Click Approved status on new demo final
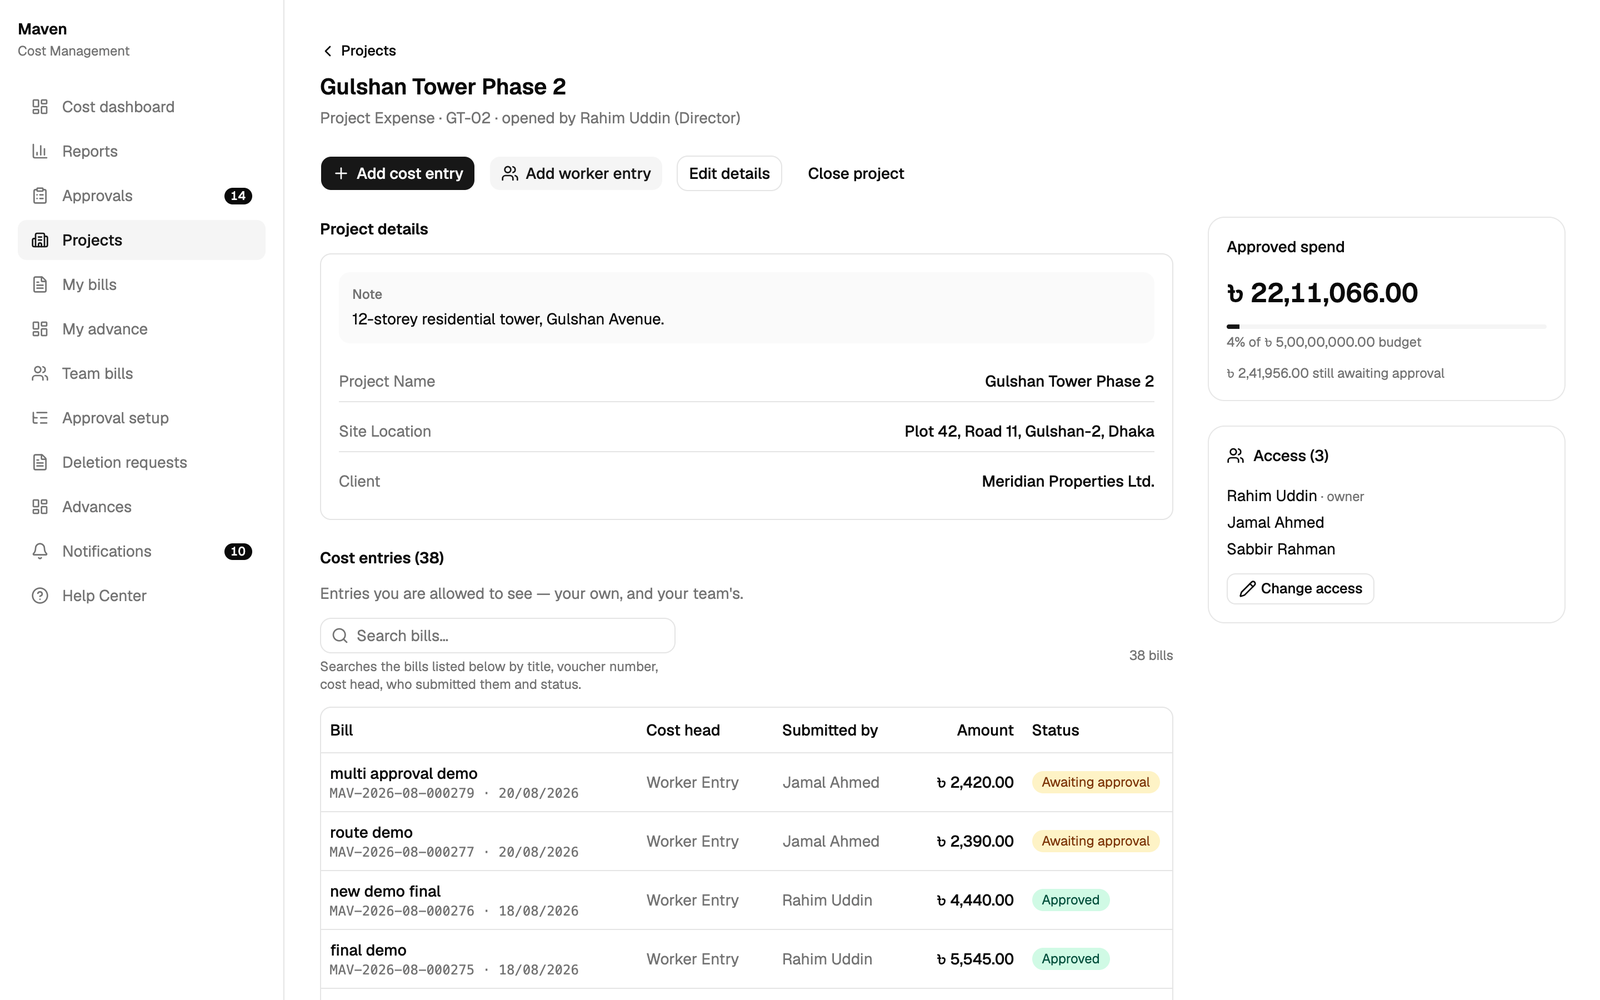 (x=1070, y=900)
